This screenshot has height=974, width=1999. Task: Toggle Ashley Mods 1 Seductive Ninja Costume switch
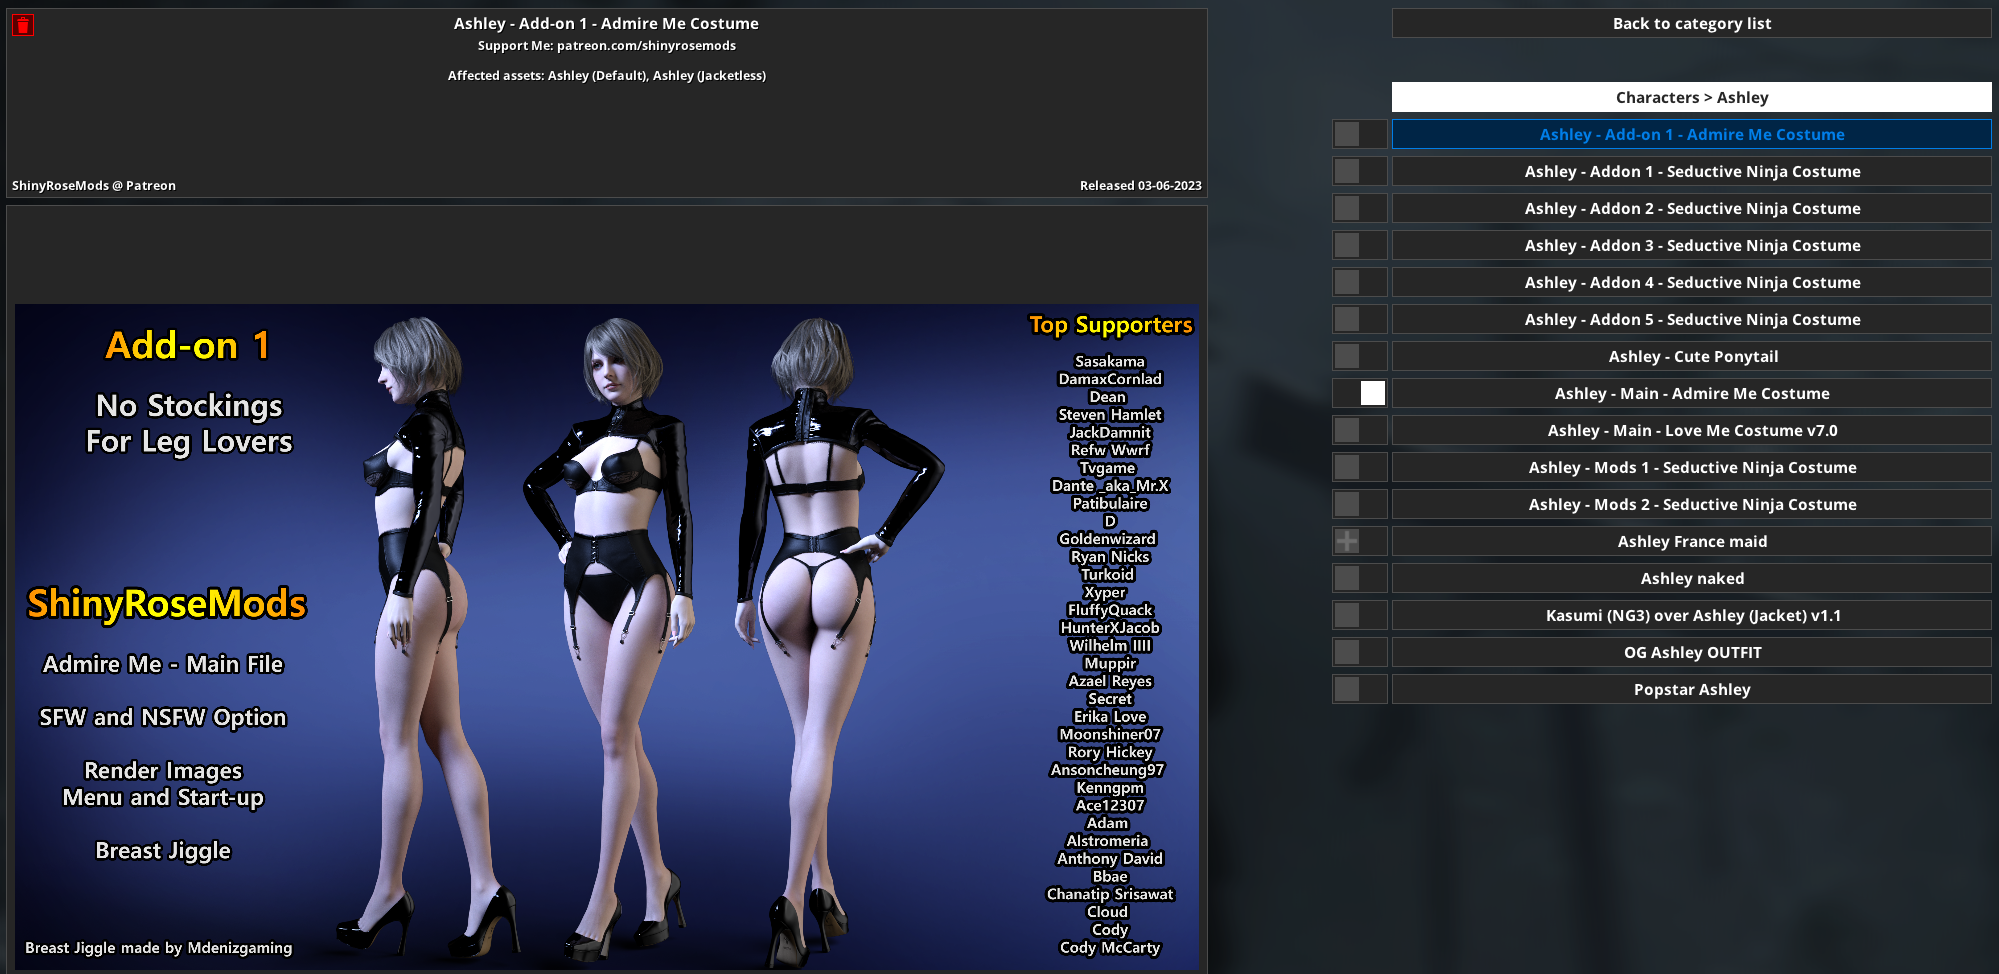1360,467
